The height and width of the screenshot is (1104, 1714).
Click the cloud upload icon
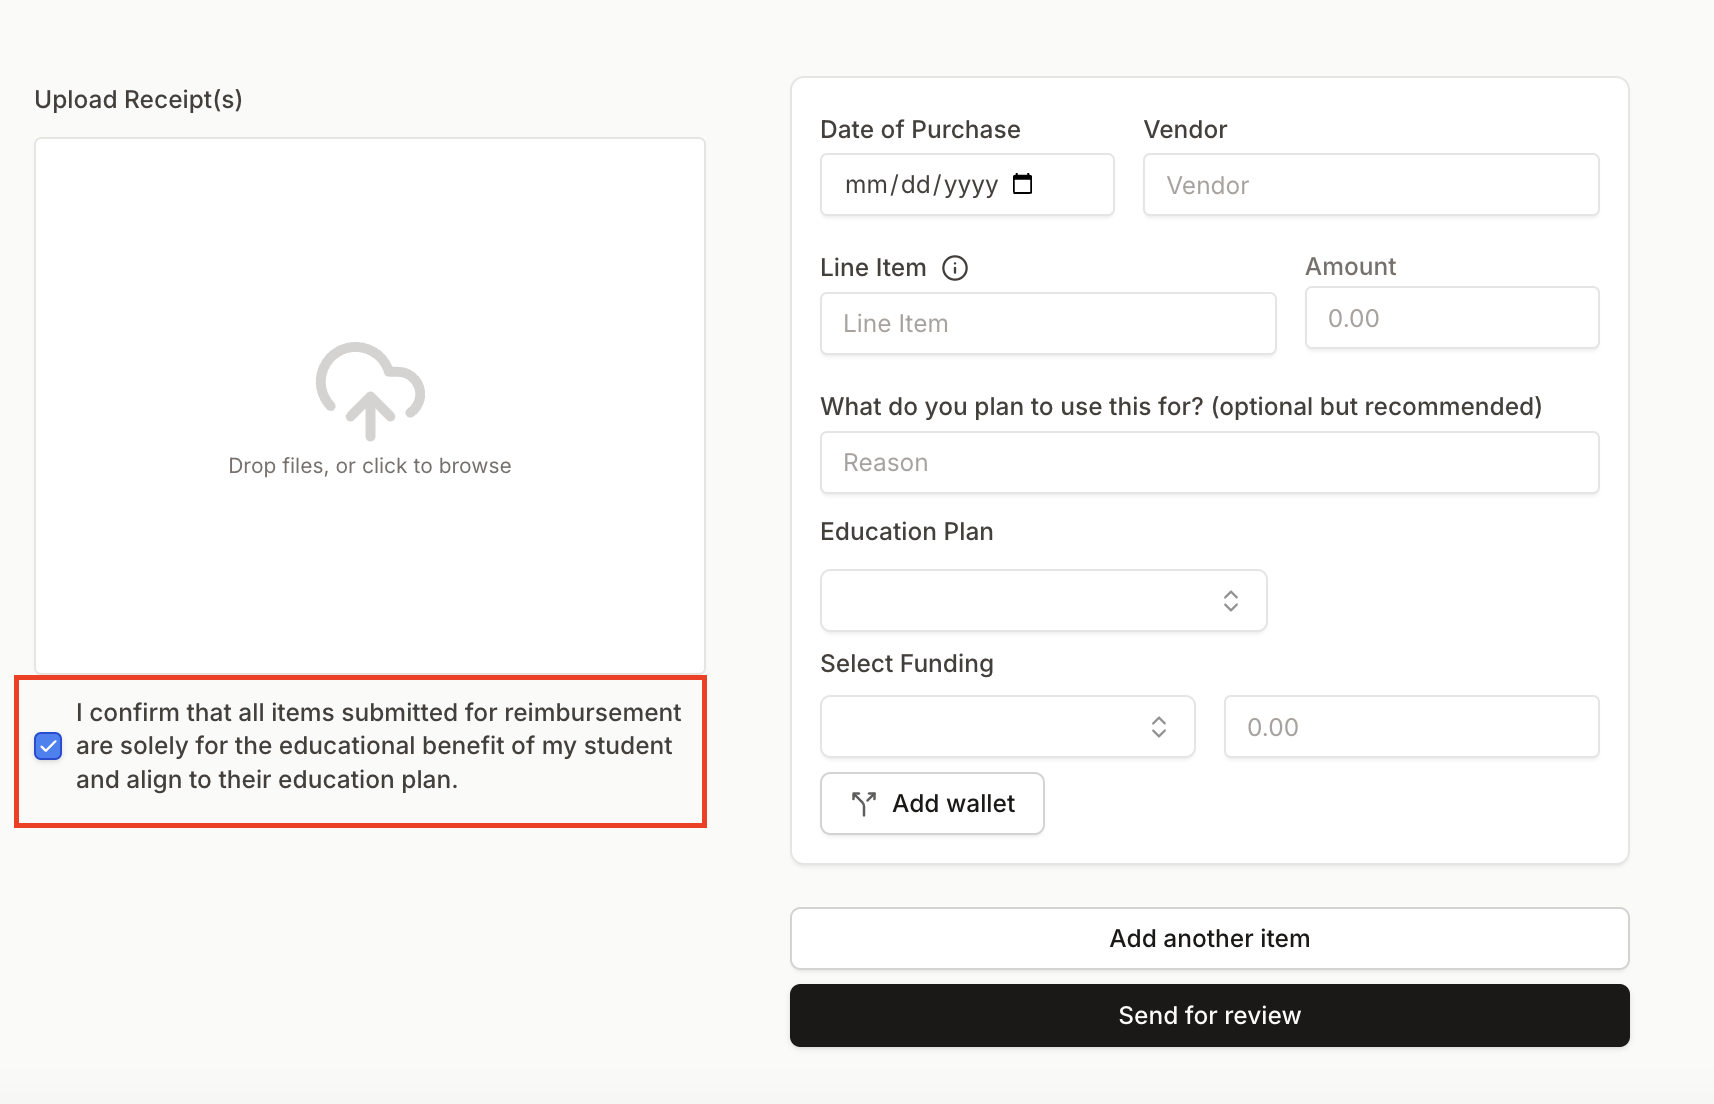(x=370, y=391)
